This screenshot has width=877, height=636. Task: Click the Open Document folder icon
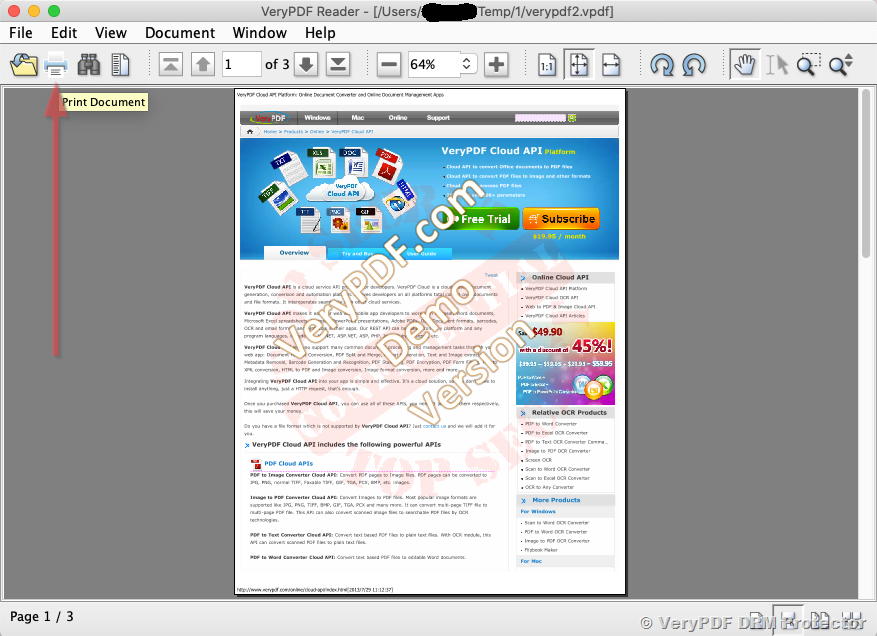pos(23,65)
